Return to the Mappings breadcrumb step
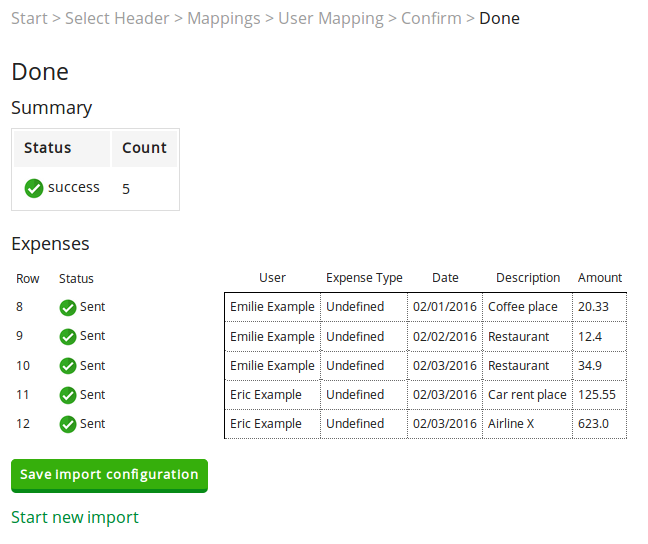The height and width of the screenshot is (544, 648). [224, 19]
